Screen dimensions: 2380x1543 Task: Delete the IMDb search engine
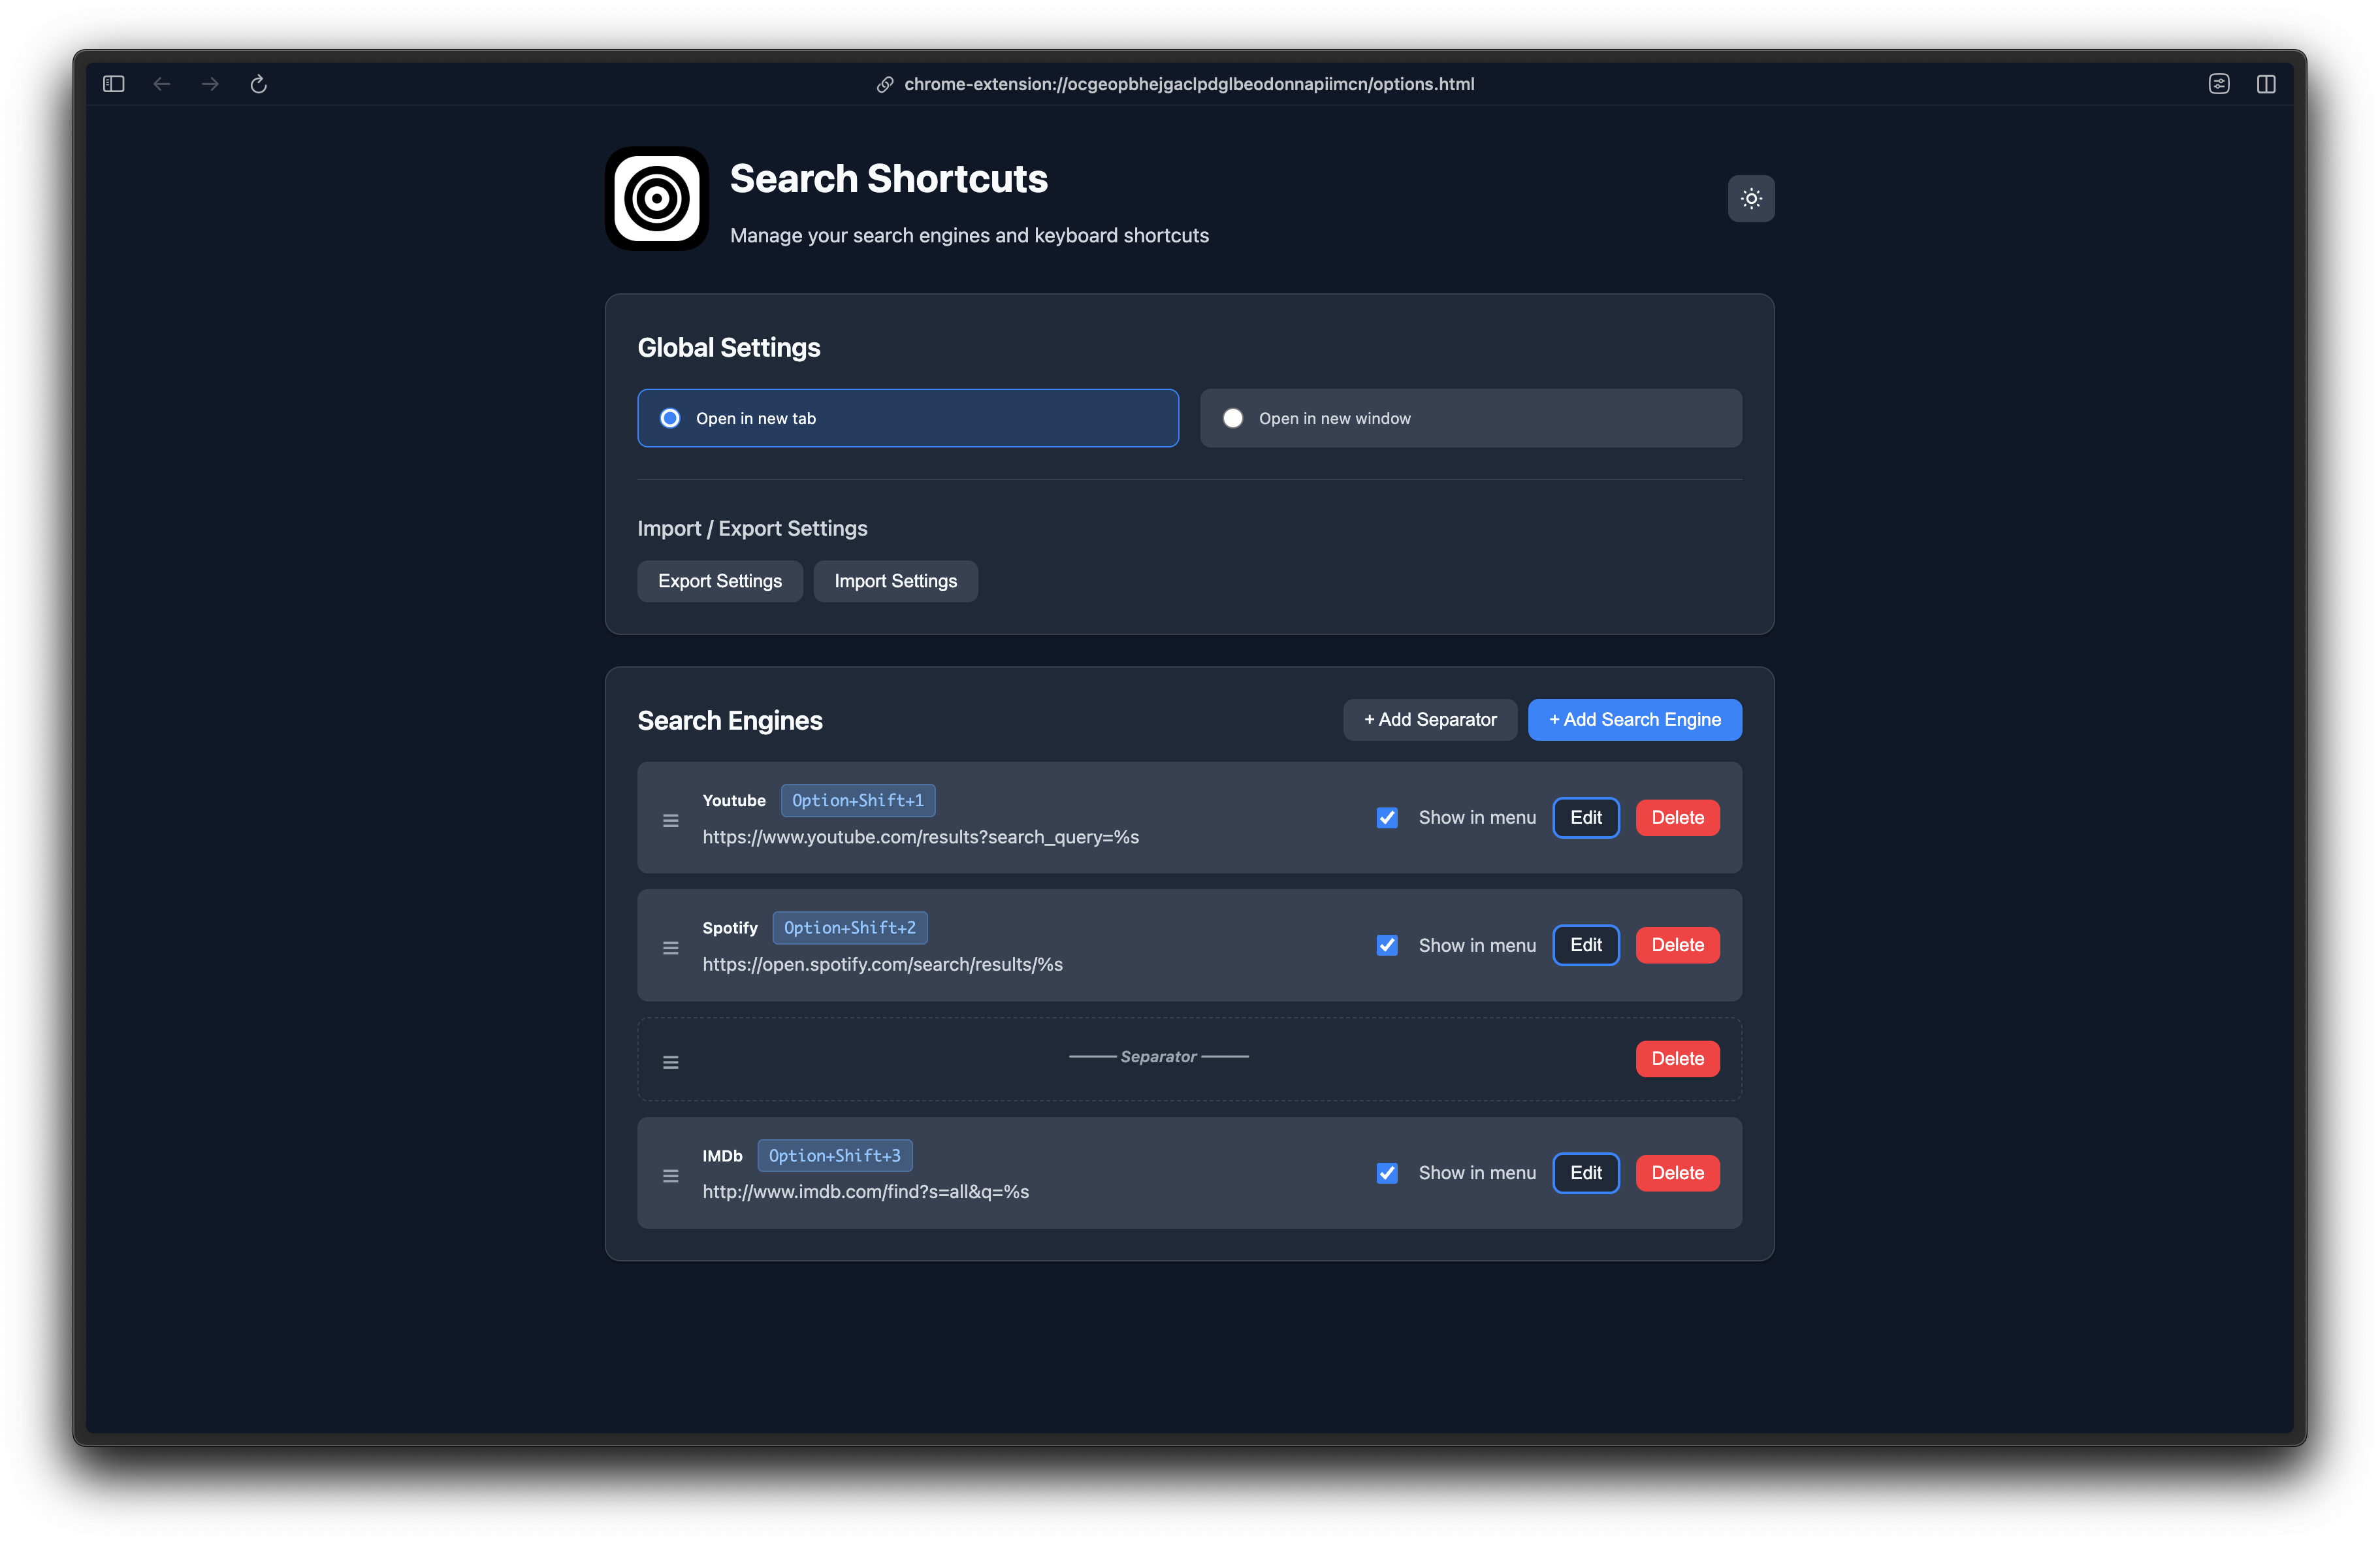(x=1677, y=1172)
